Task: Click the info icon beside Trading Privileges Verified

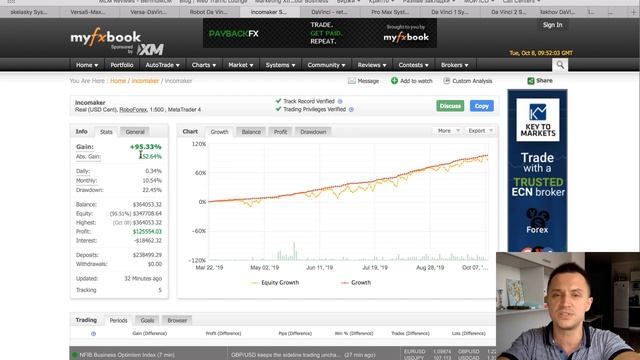Action: point(351,109)
